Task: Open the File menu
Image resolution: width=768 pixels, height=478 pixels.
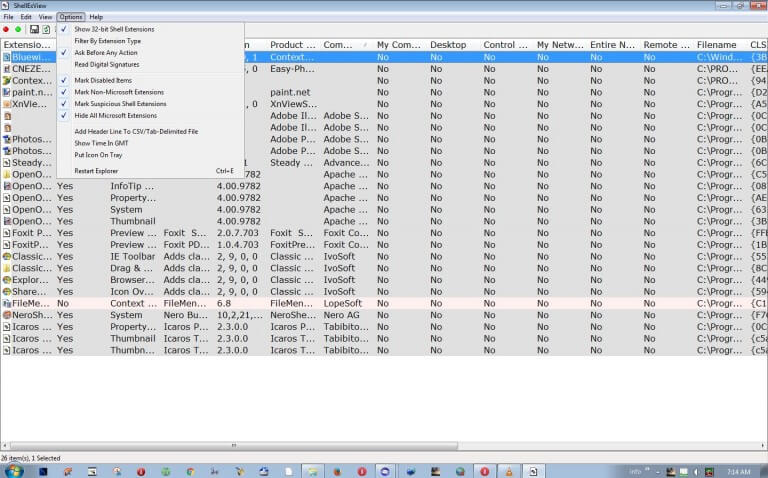Action: [x=8, y=17]
